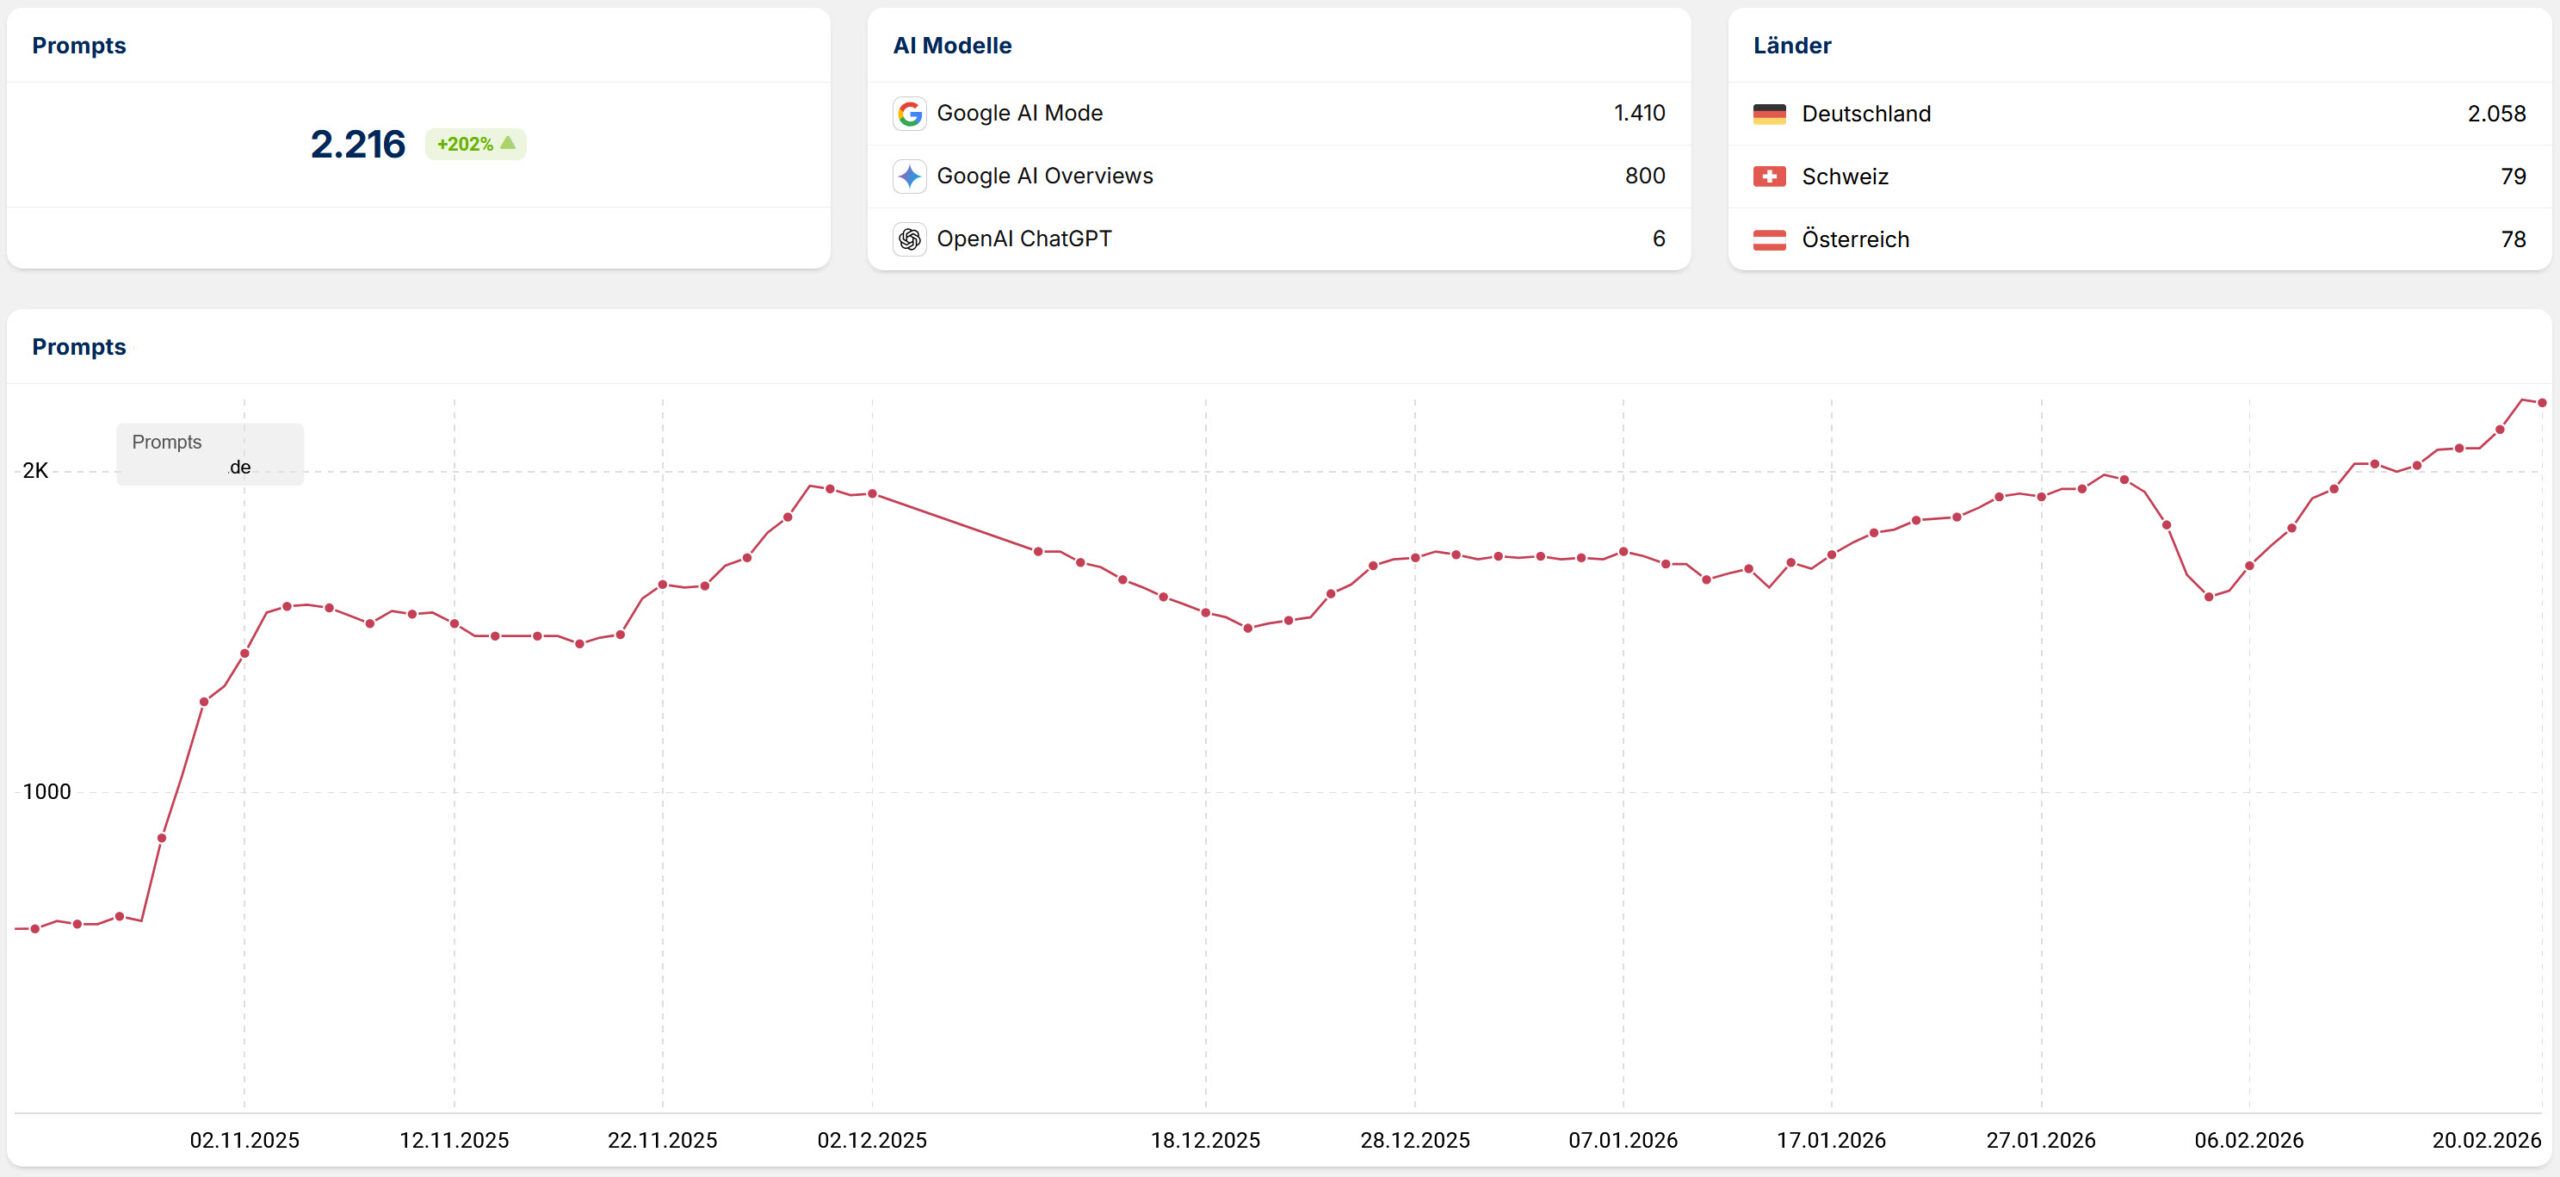Click the Prompts chart legend box
This screenshot has height=1177, width=2560.
pos(210,454)
